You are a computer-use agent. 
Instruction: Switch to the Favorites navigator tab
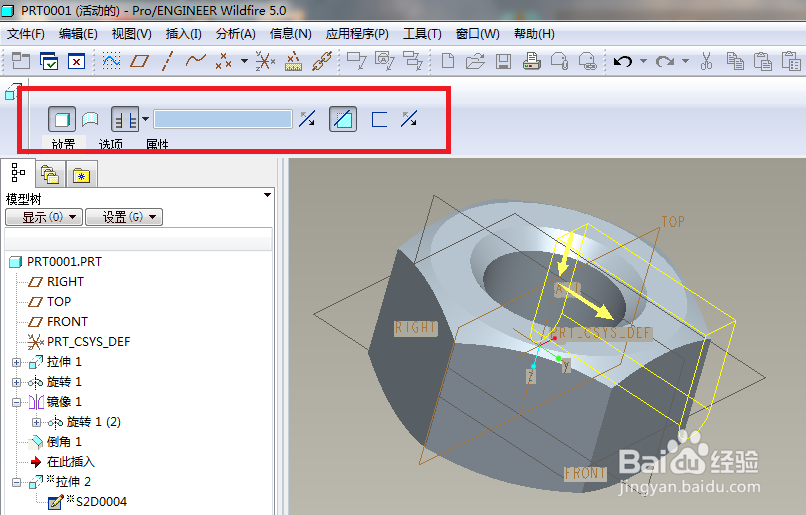click(82, 175)
